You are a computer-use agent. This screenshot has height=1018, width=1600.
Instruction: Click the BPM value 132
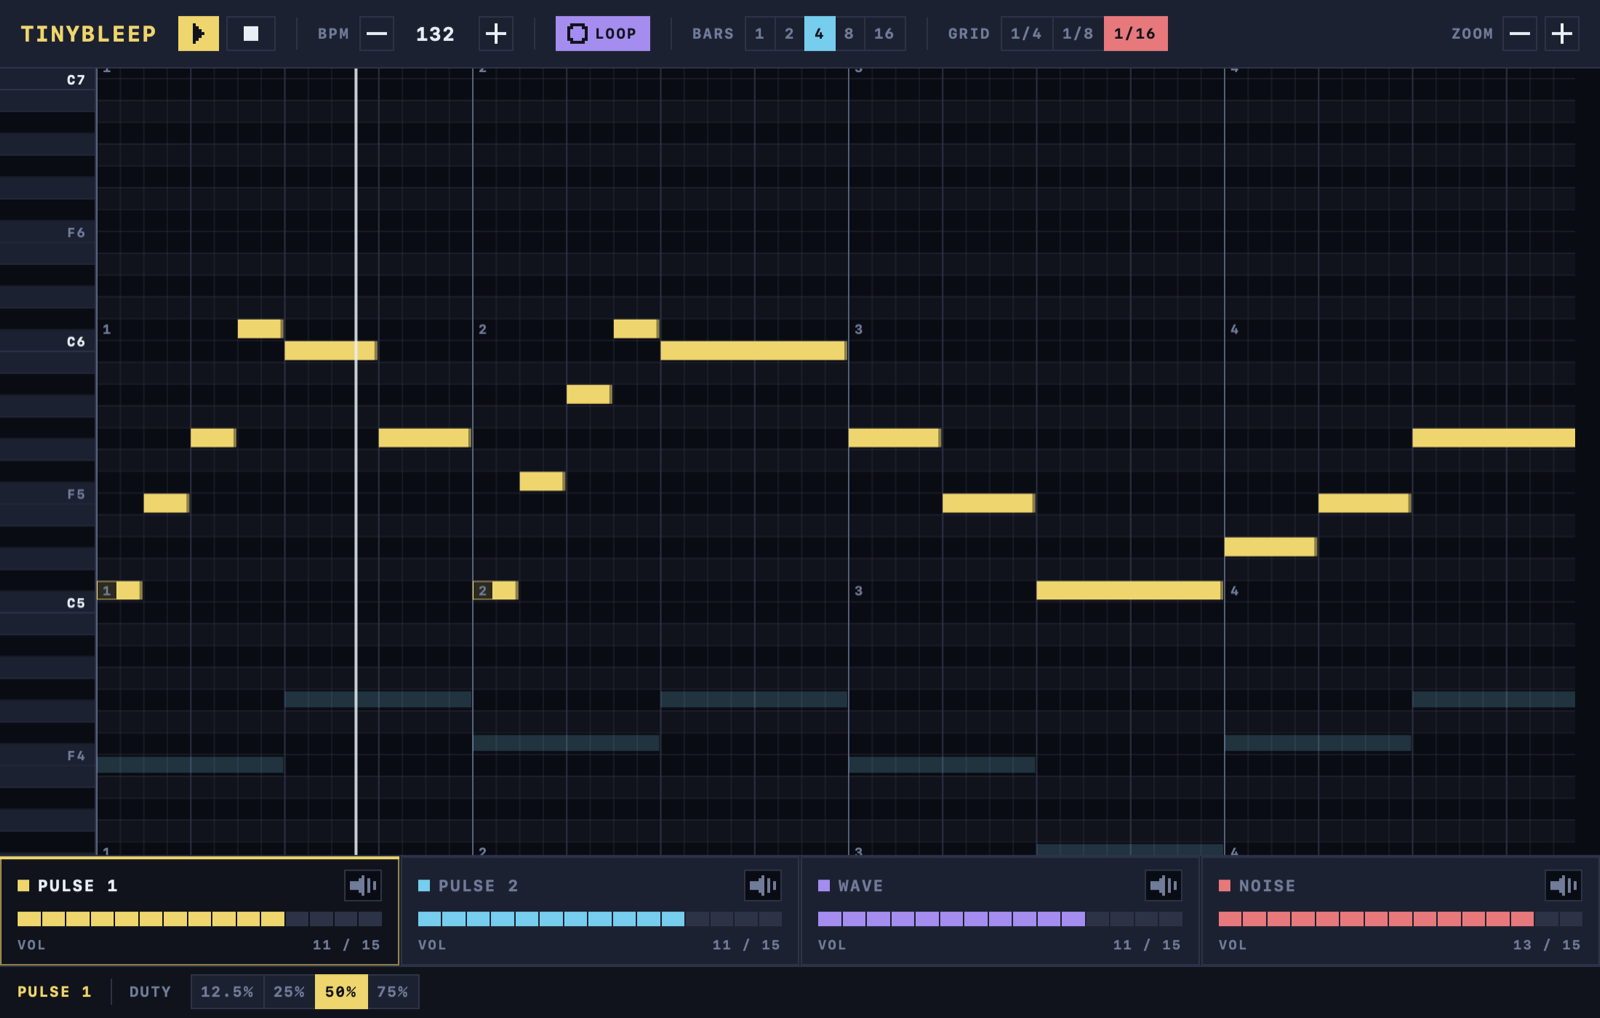tap(435, 34)
